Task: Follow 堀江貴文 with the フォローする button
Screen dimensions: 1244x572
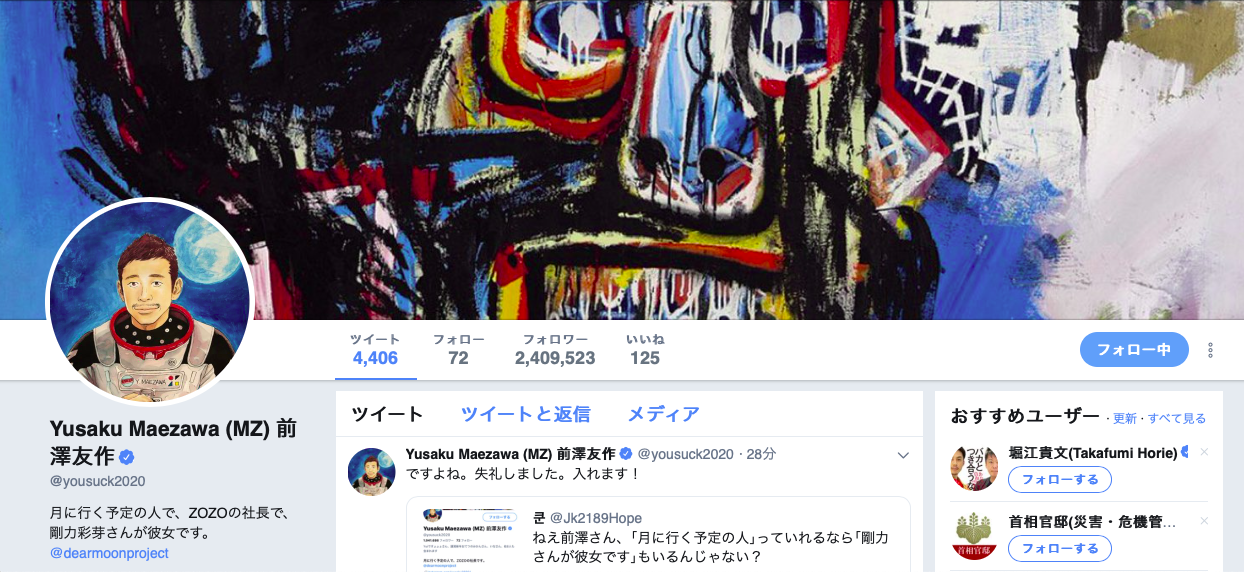Action: 1059,479
